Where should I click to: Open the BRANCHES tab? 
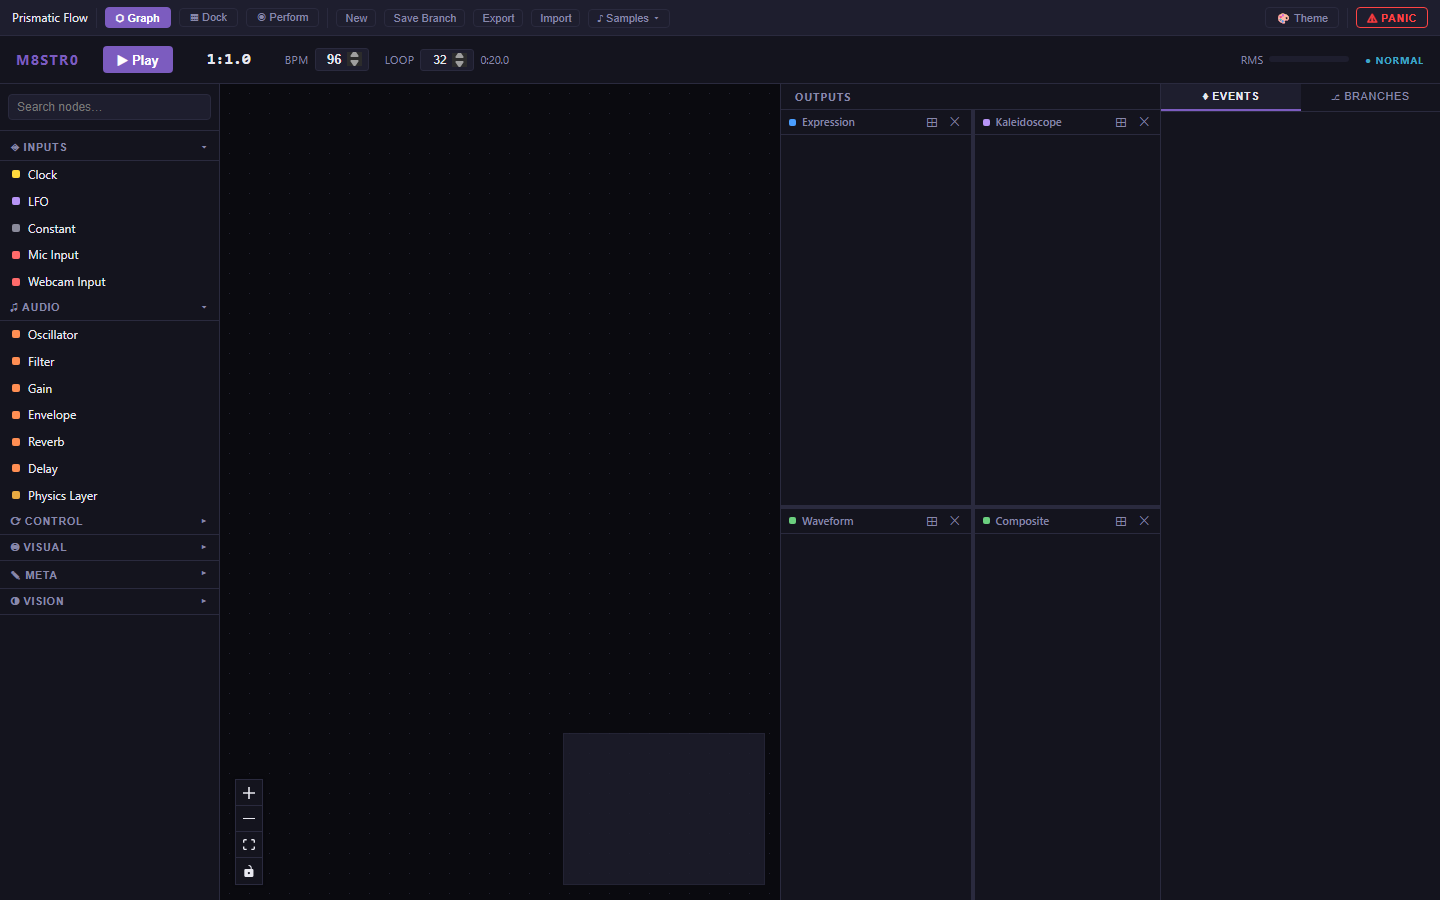pyautogui.click(x=1370, y=96)
